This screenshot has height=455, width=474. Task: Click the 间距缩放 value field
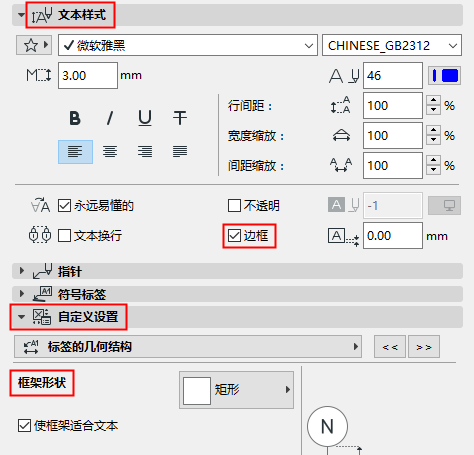pyautogui.click(x=393, y=165)
